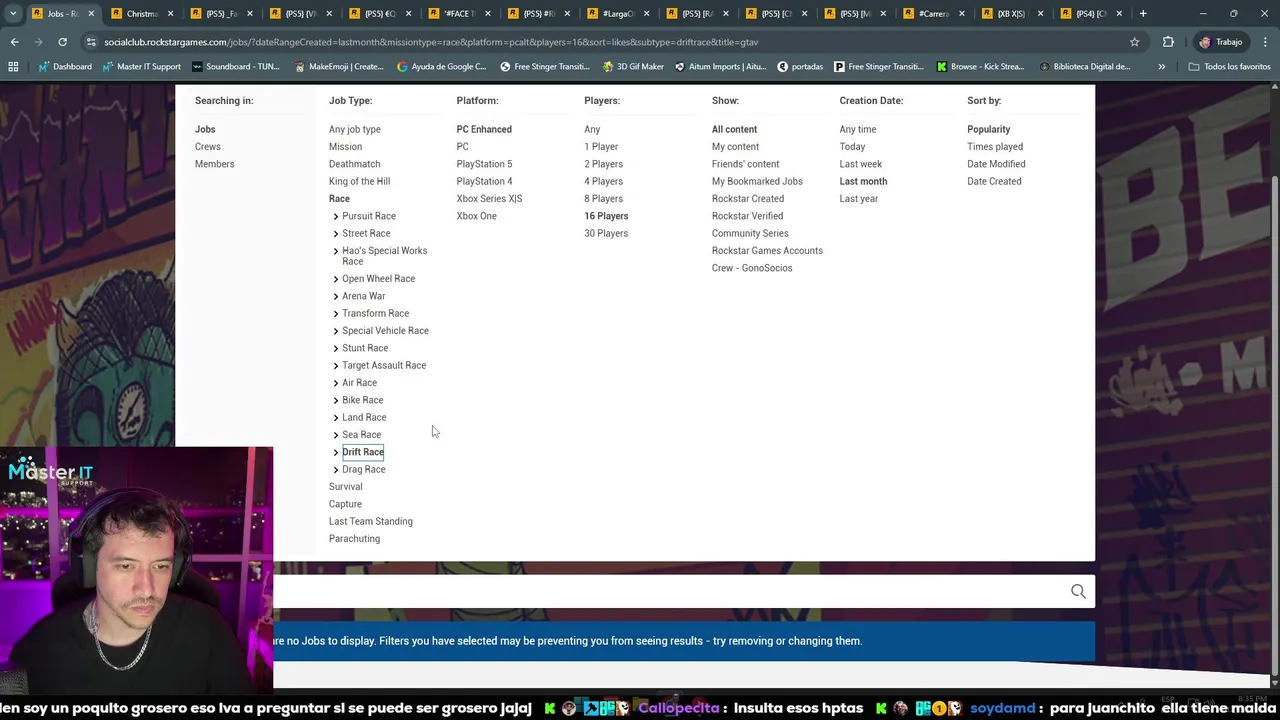Expand the Drag Race chevron
The height and width of the screenshot is (720, 1280).
click(336, 469)
